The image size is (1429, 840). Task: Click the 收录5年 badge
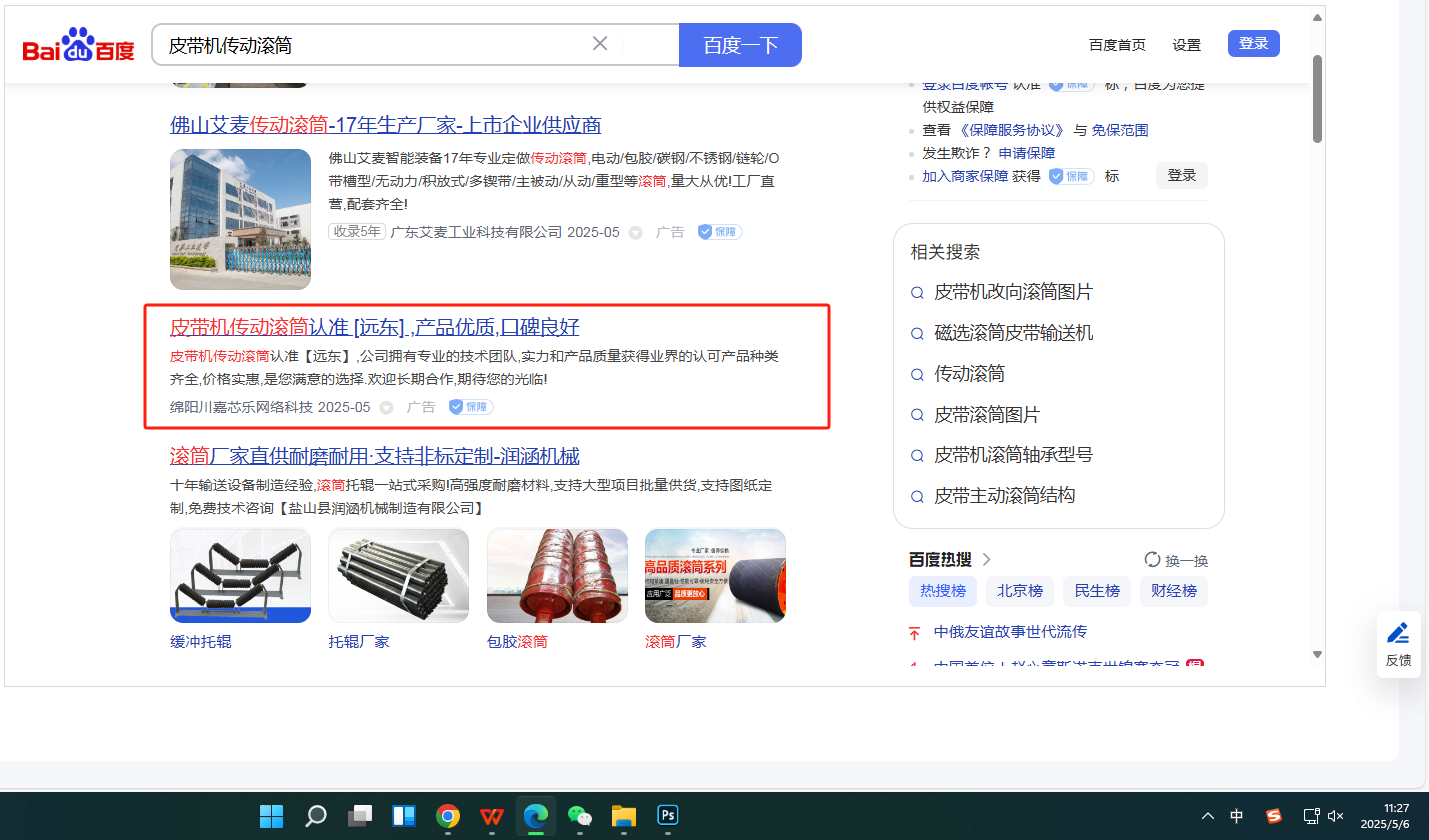click(x=357, y=232)
